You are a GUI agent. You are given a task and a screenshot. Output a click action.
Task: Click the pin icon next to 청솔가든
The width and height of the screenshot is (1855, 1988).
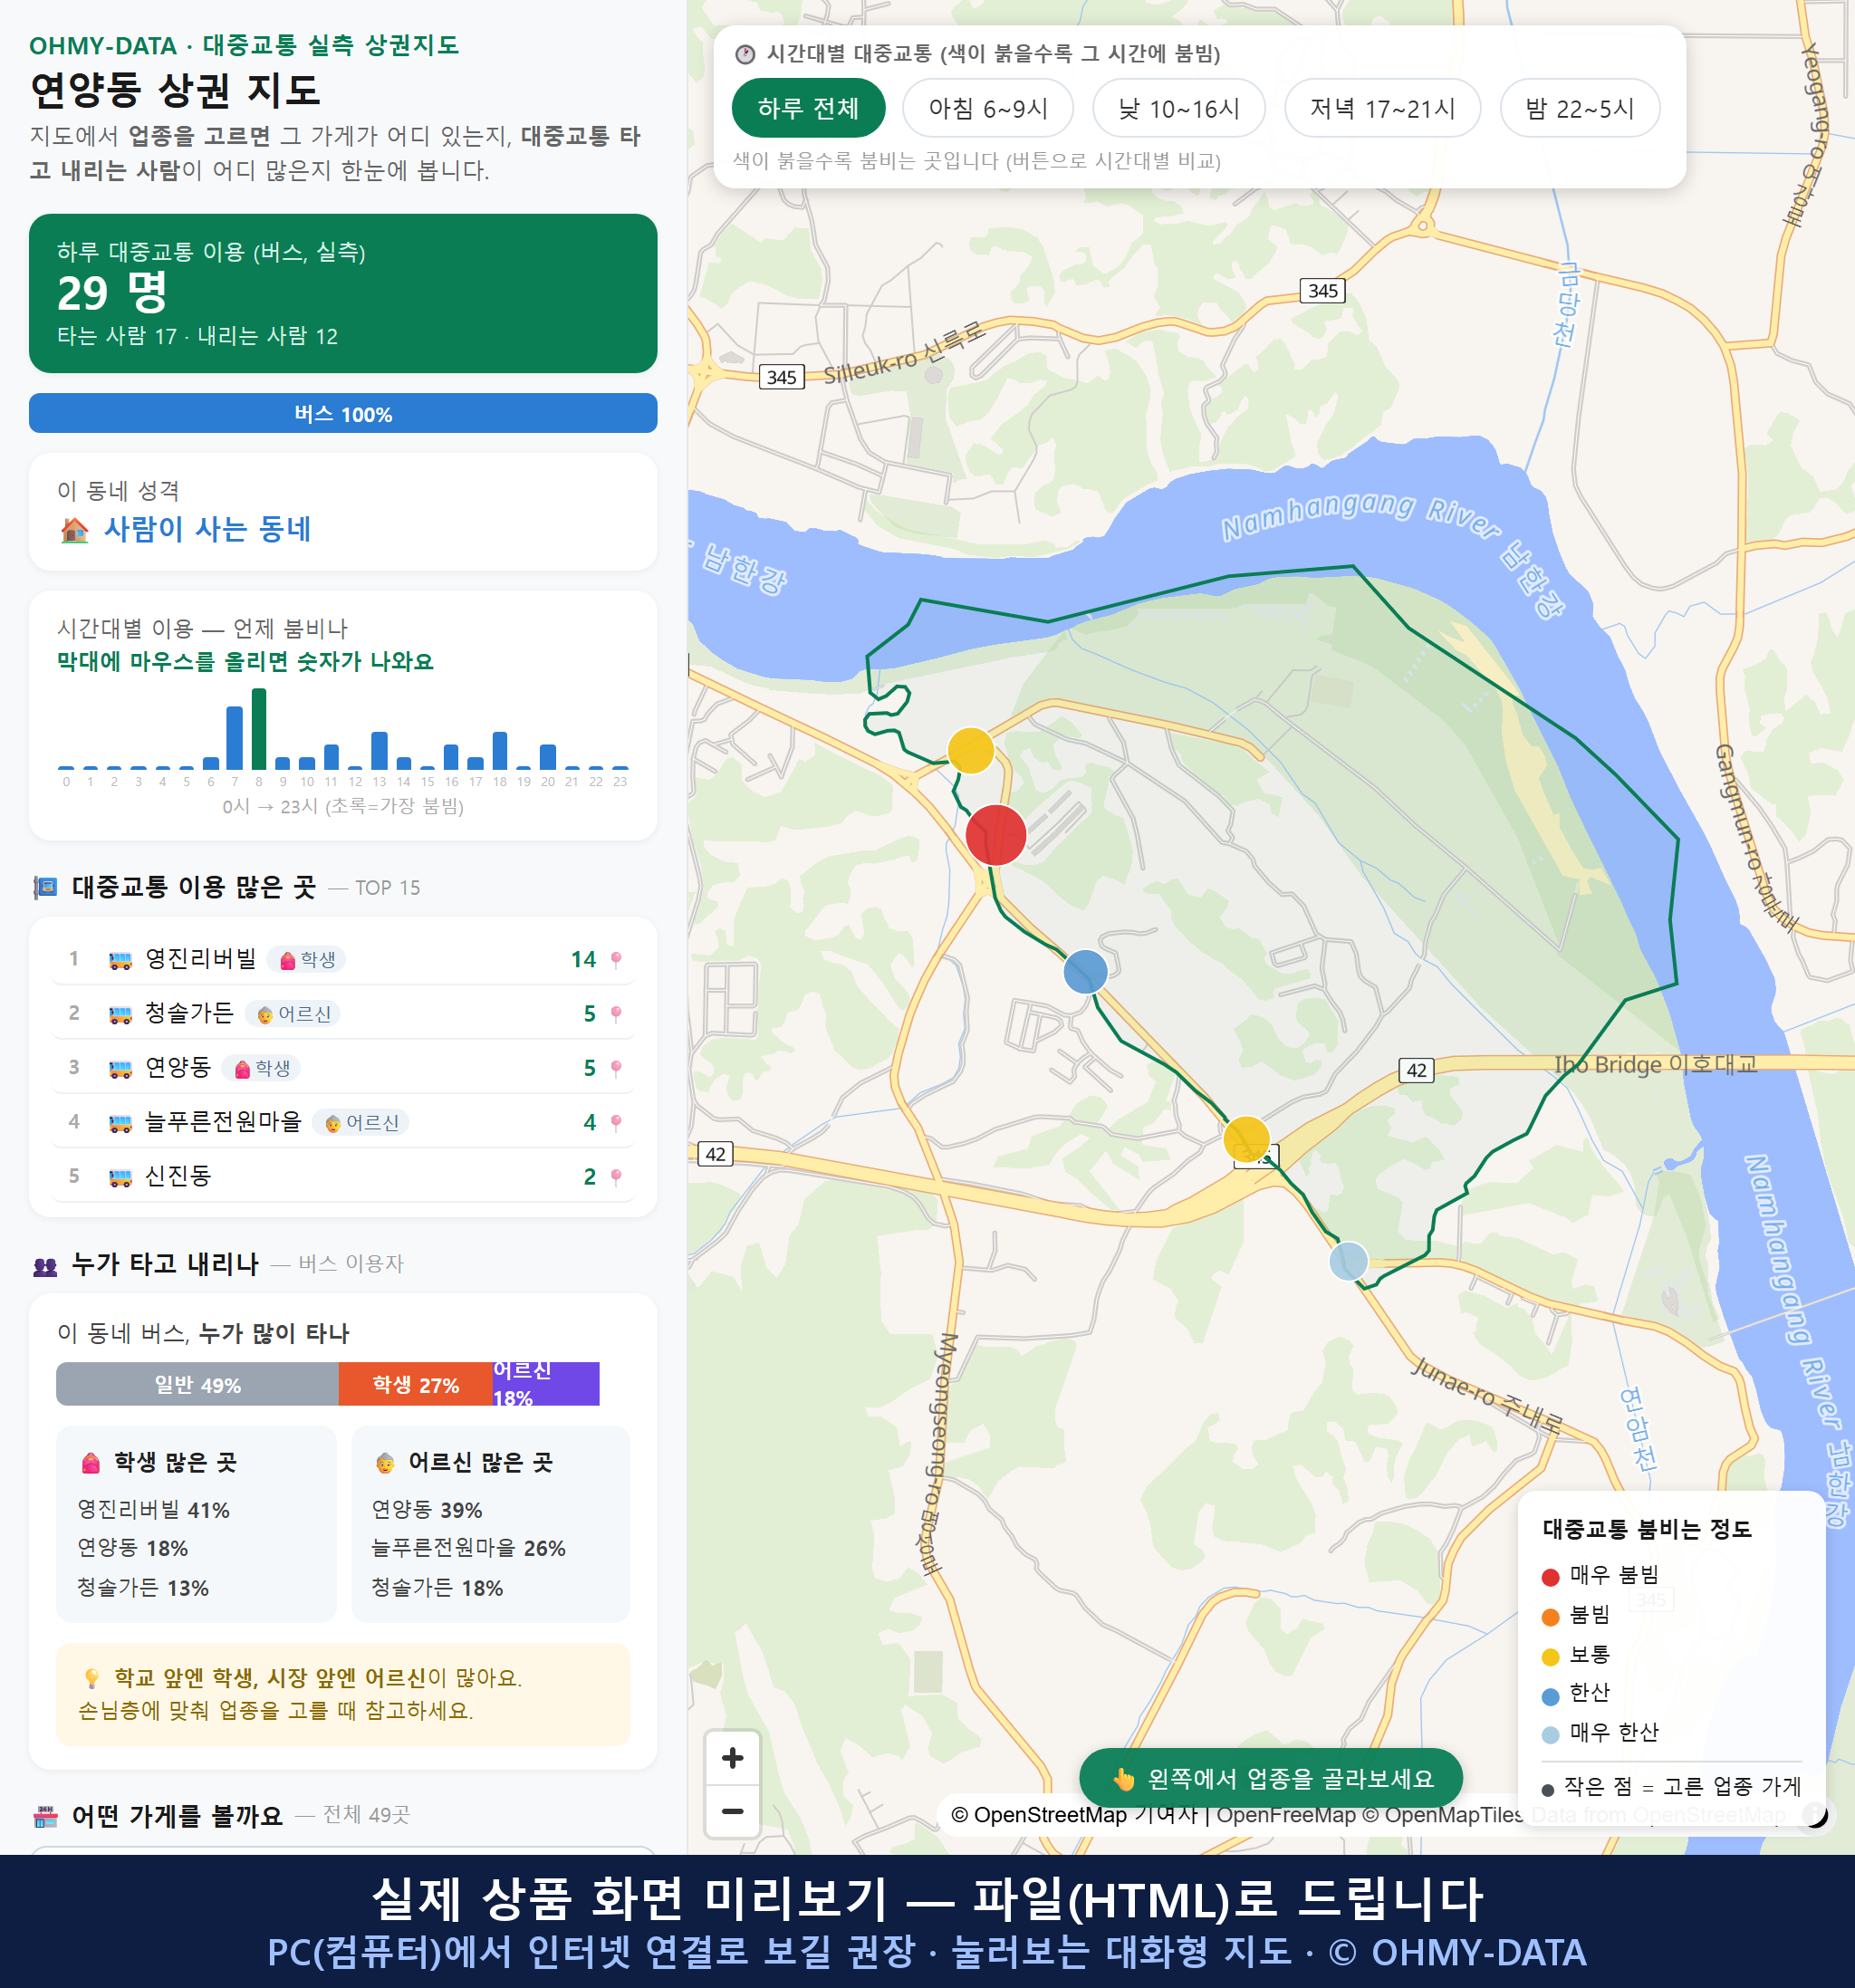(x=616, y=1014)
